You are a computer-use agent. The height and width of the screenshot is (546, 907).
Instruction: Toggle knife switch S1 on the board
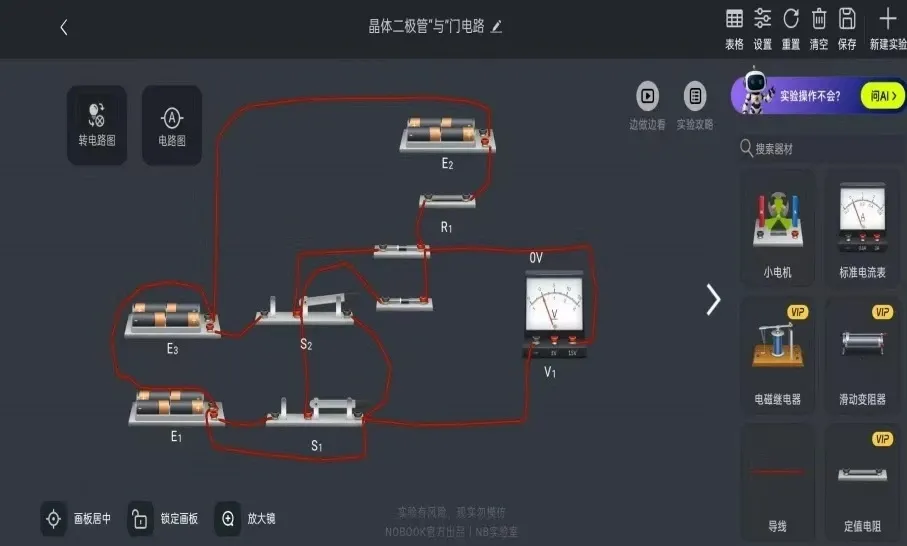pos(315,410)
